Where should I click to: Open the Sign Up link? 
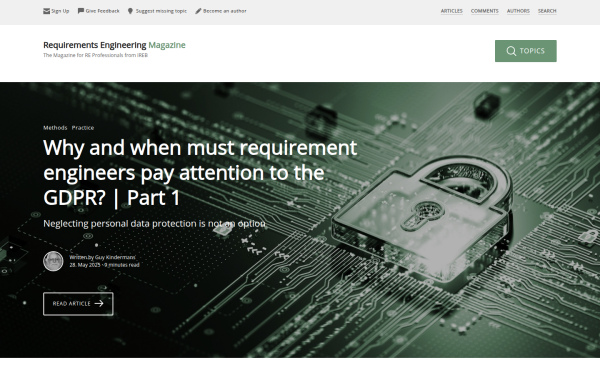point(56,11)
